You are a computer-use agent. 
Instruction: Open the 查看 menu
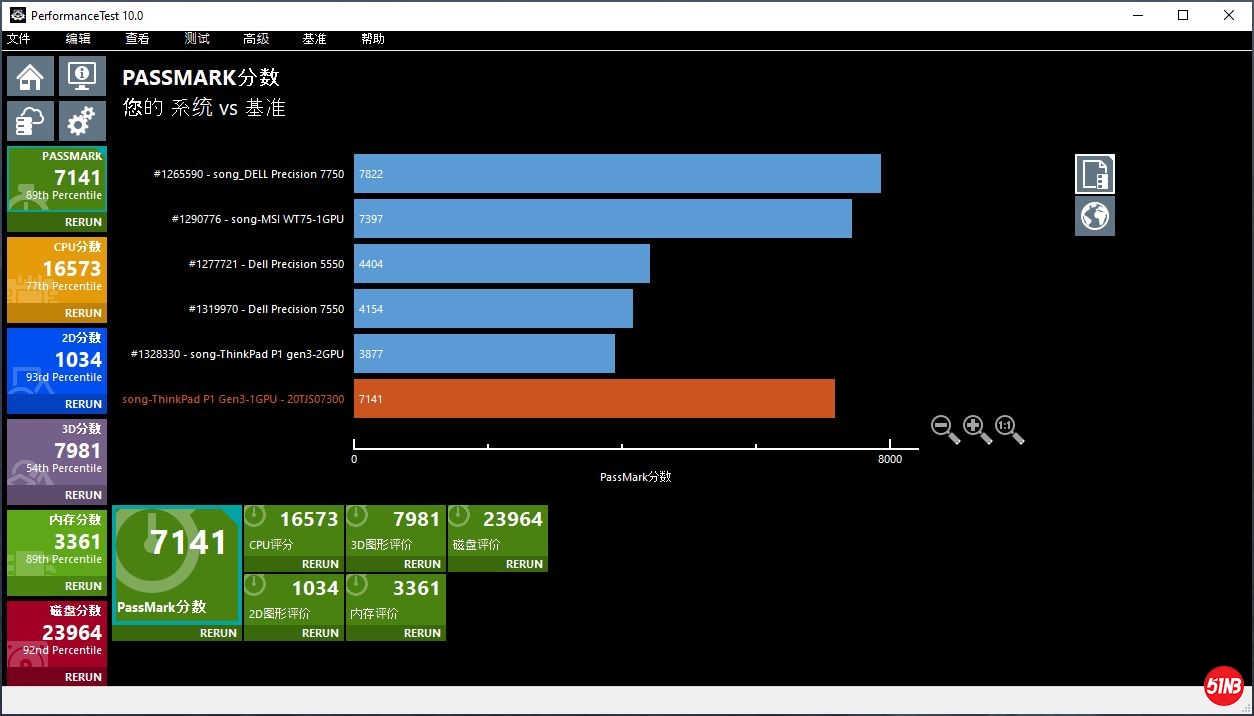tap(137, 39)
